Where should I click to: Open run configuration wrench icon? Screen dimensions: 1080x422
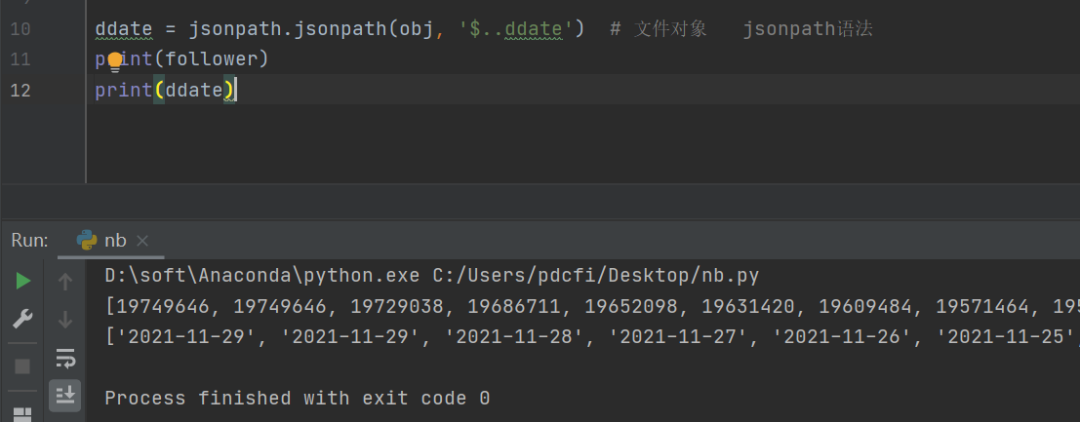tap(23, 319)
